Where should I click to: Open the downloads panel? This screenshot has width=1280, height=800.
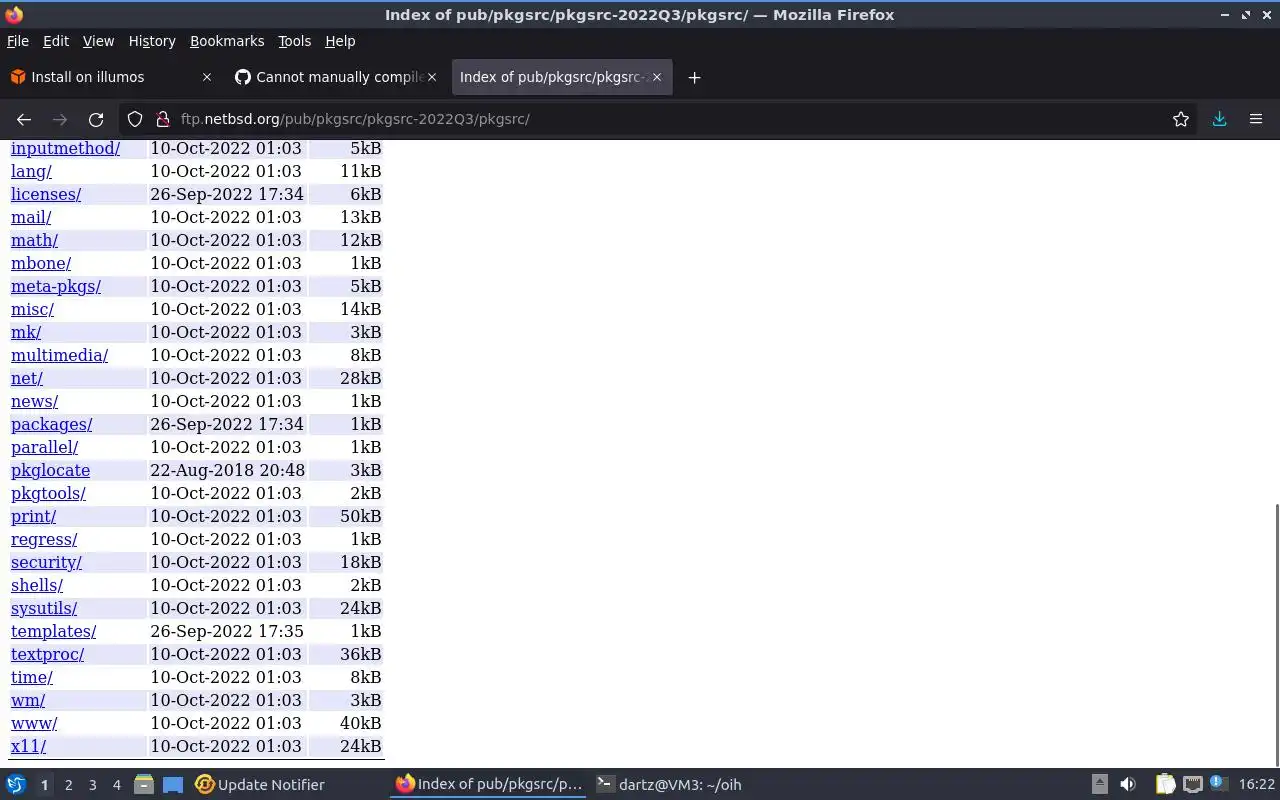[1219, 119]
